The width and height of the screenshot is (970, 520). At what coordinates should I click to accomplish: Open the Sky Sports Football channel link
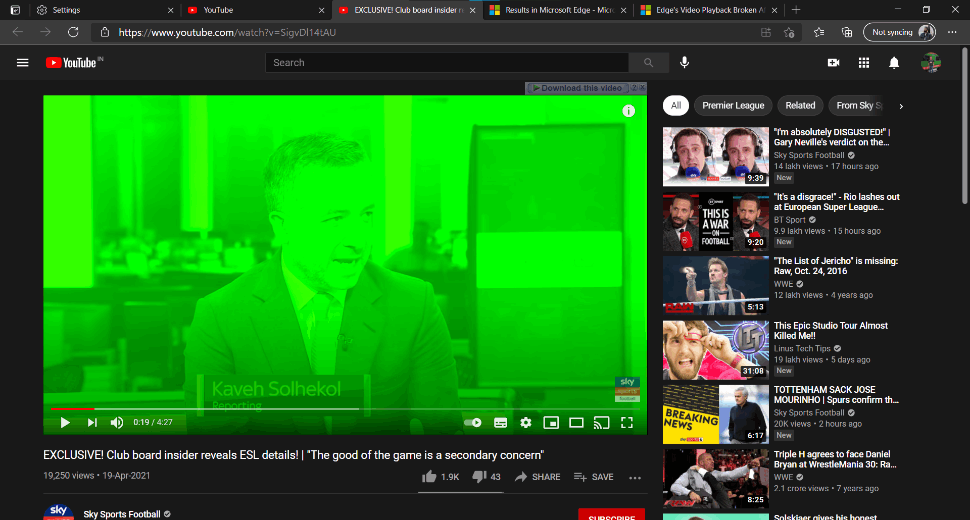coord(122,514)
